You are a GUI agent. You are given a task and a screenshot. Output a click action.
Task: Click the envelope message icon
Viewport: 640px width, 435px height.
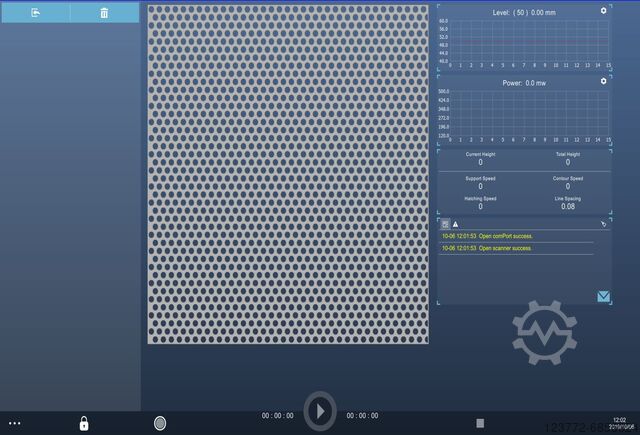coord(603,296)
